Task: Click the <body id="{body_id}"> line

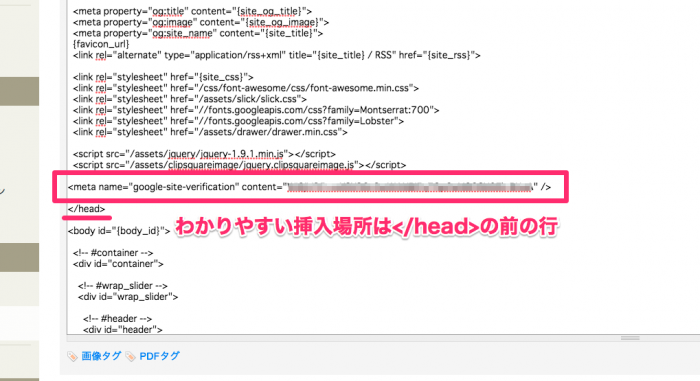Action: 119,231
